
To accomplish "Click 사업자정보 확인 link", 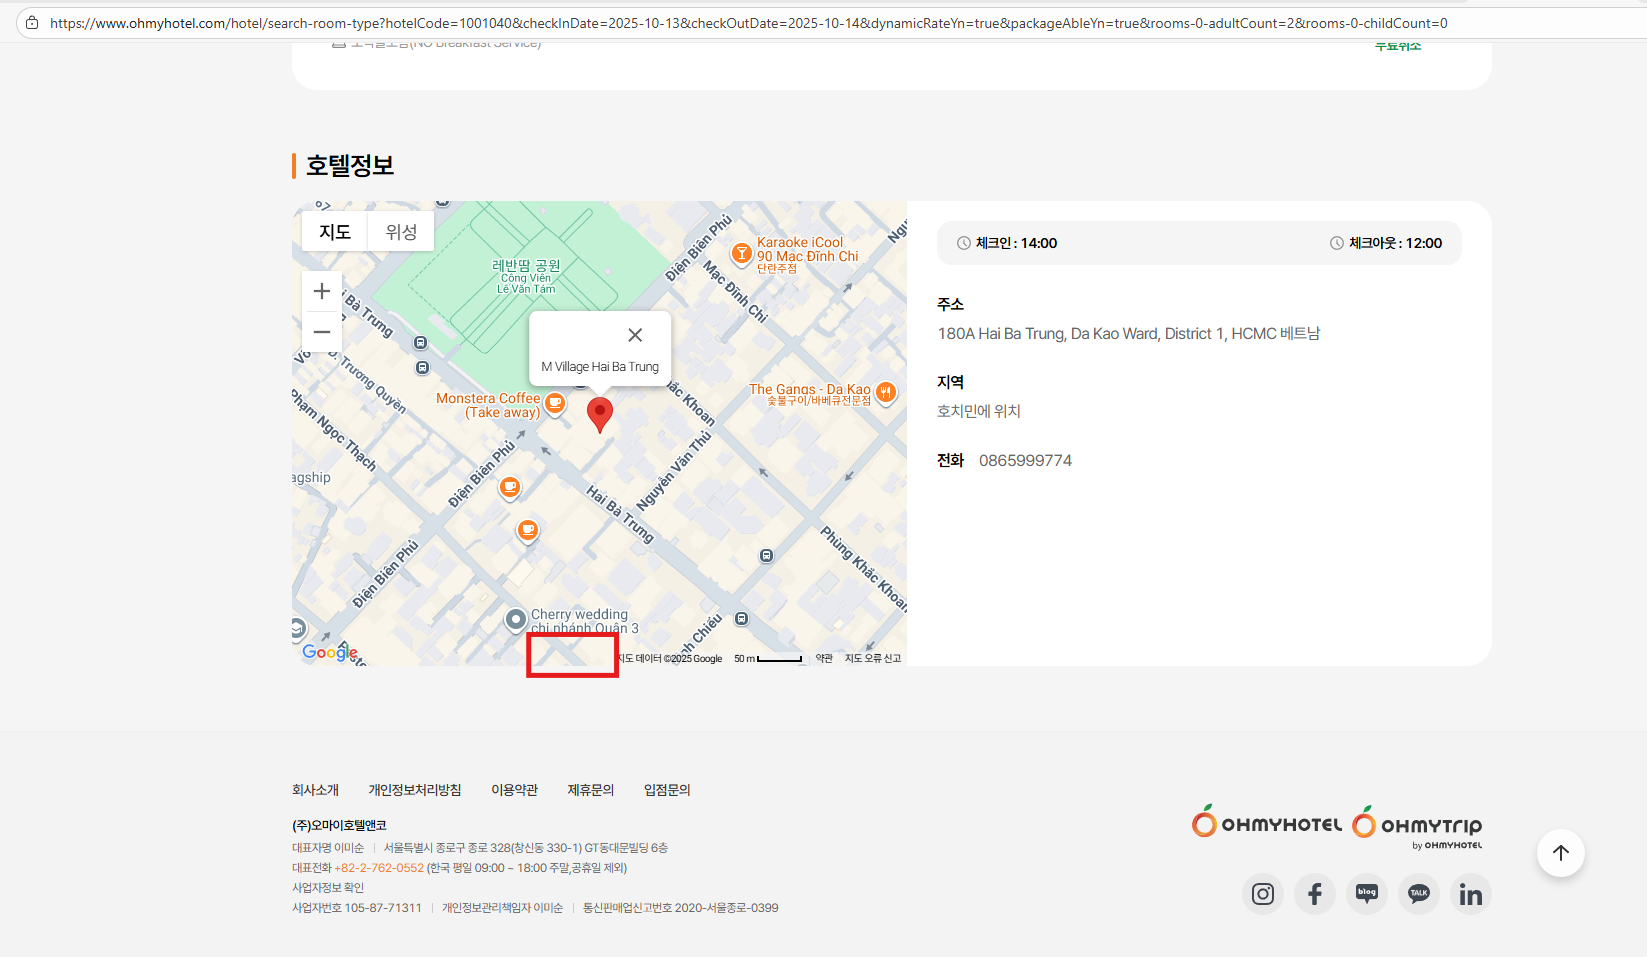I will pos(328,888).
